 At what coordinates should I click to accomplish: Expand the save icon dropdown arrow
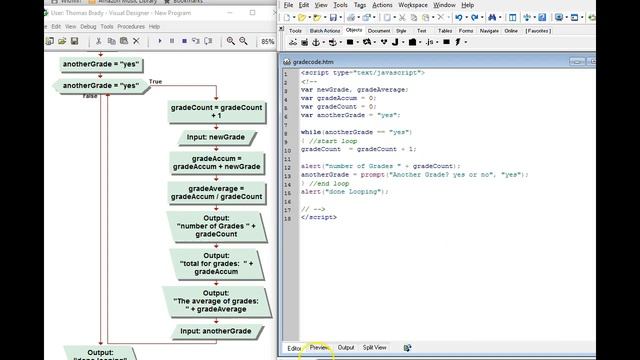pos(341,18)
